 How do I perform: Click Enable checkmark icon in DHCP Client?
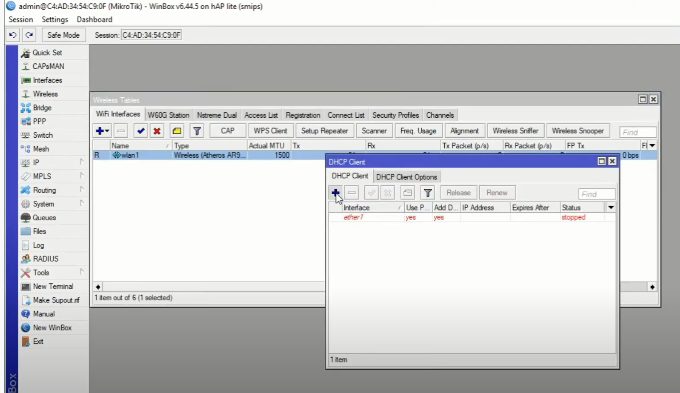click(x=371, y=193)
